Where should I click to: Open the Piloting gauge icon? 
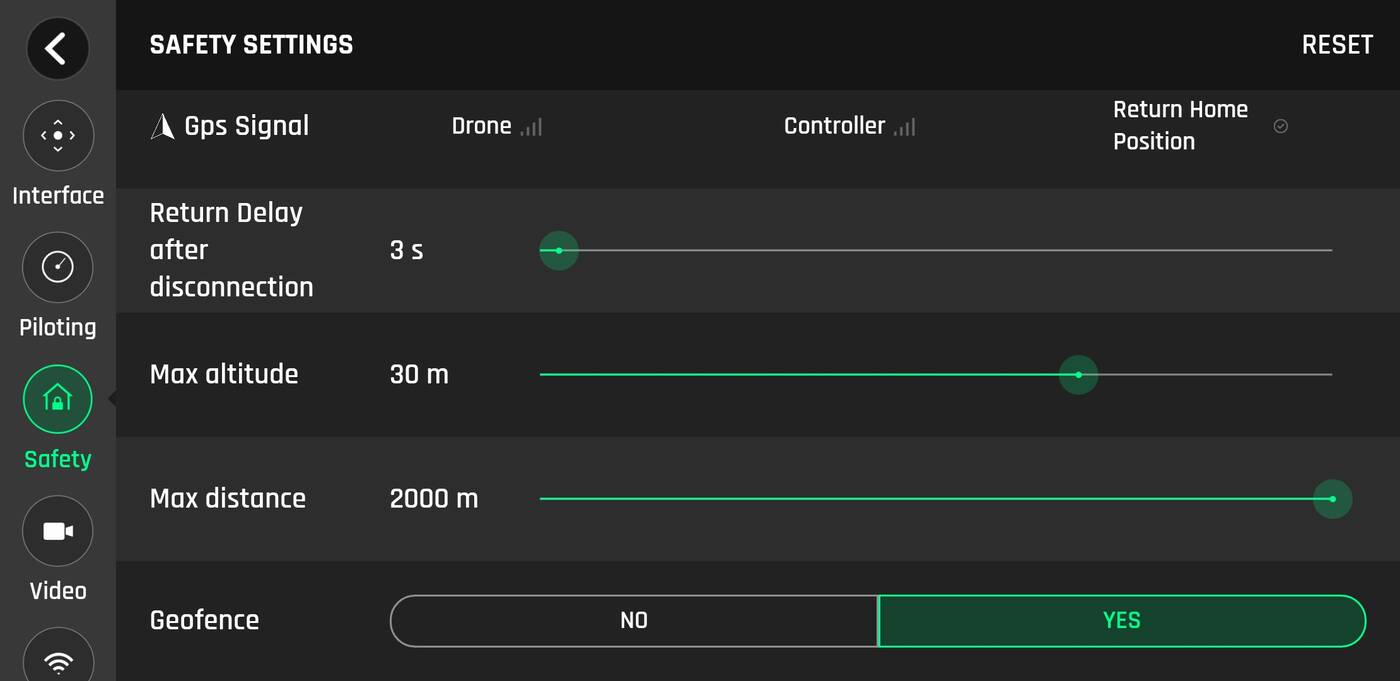[x=58, y=267]
